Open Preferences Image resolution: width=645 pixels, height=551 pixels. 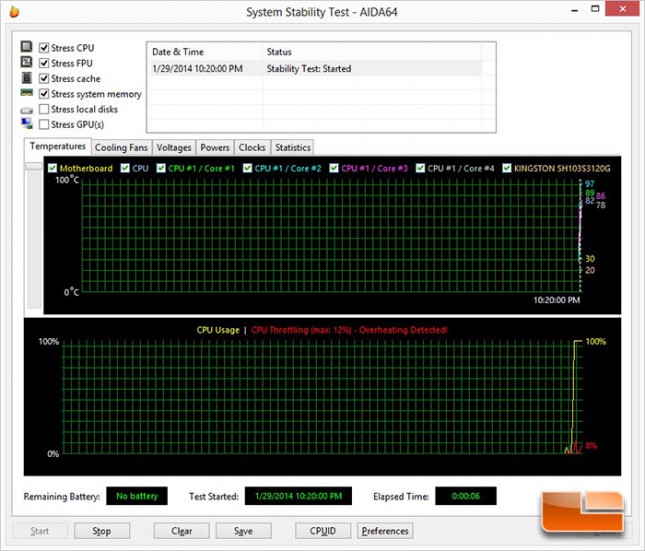click(385, 531)
